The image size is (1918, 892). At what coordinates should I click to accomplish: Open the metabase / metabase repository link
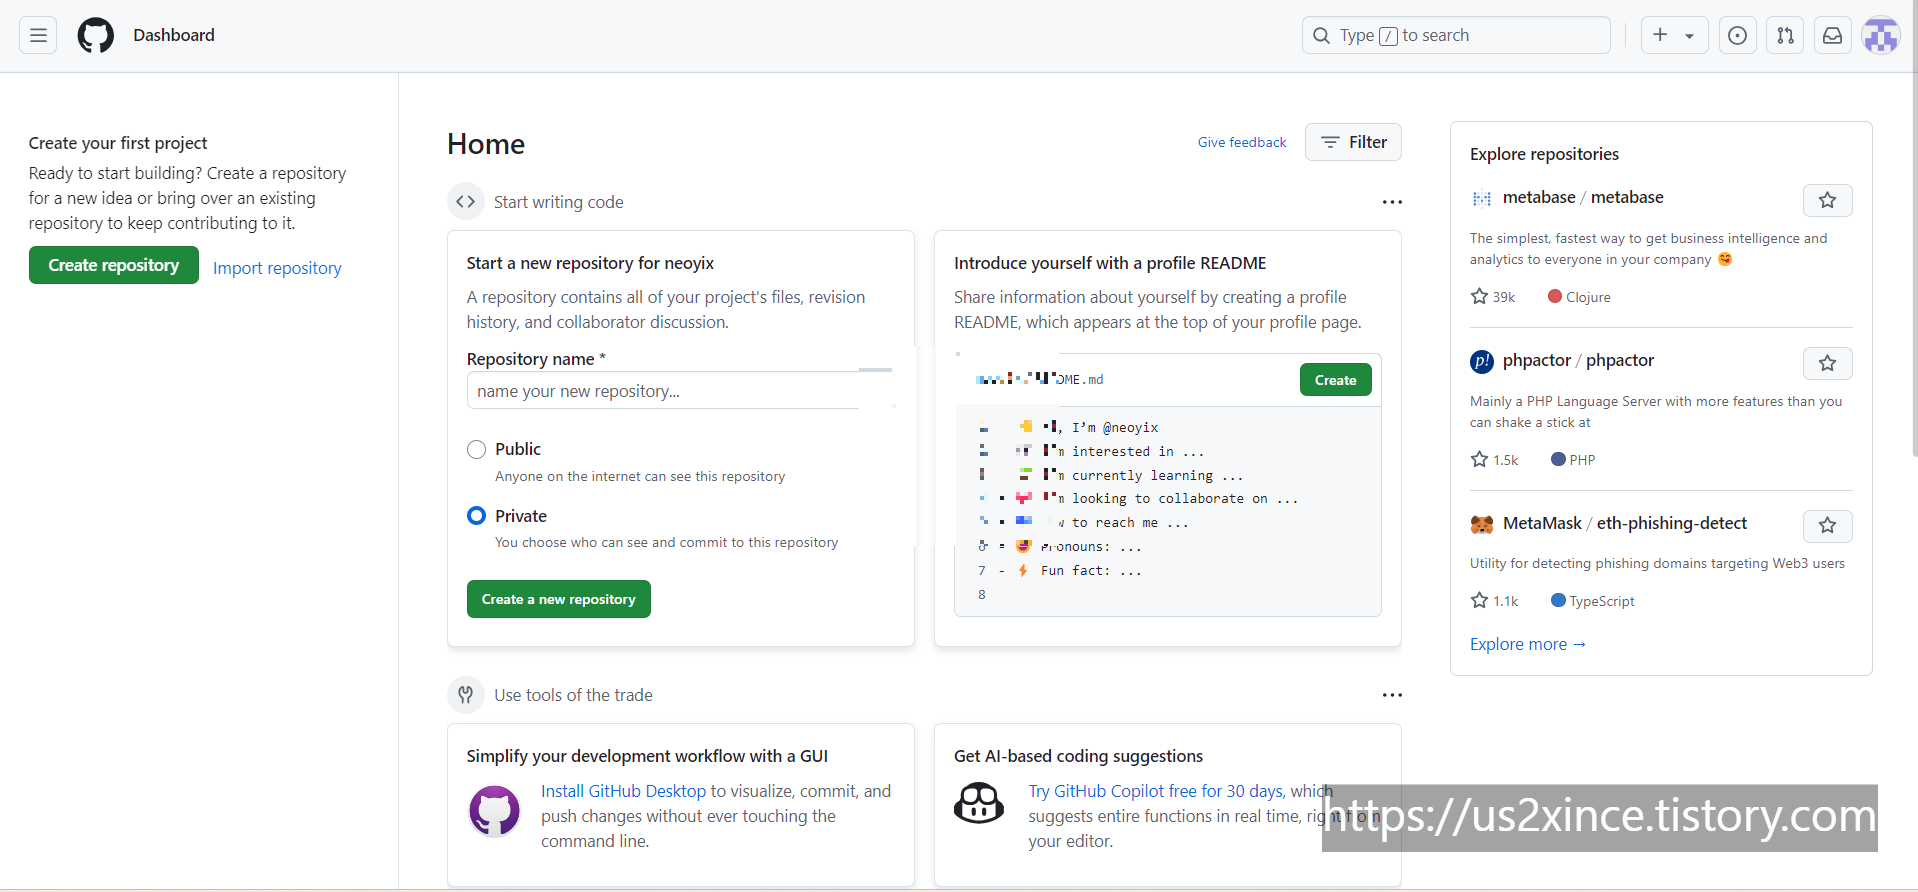[x=1583, y=197]
